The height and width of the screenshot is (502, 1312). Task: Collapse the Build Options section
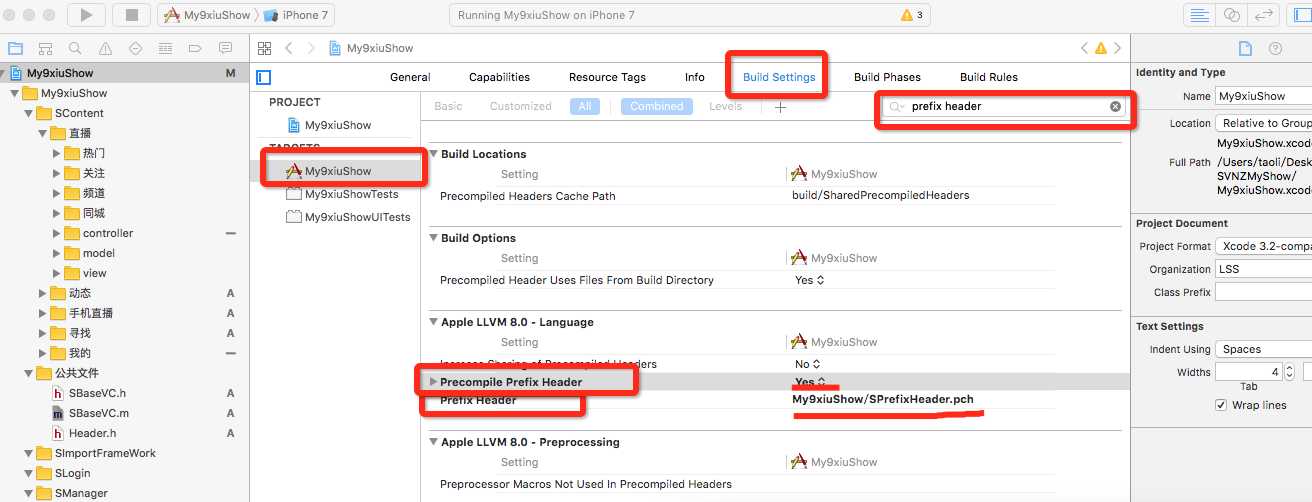click(432, 238)
